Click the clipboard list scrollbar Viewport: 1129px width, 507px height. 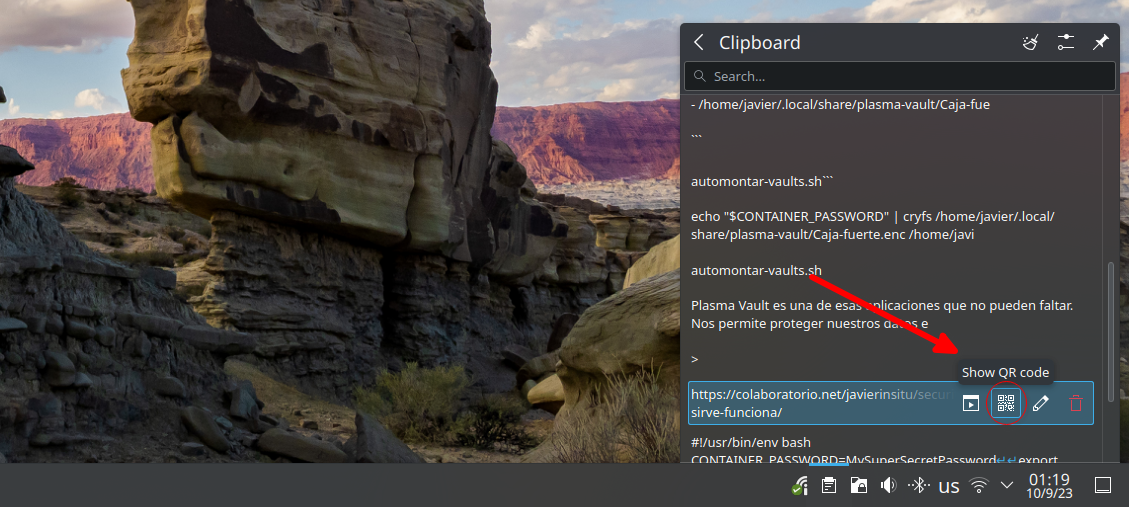click(1110, 331)
